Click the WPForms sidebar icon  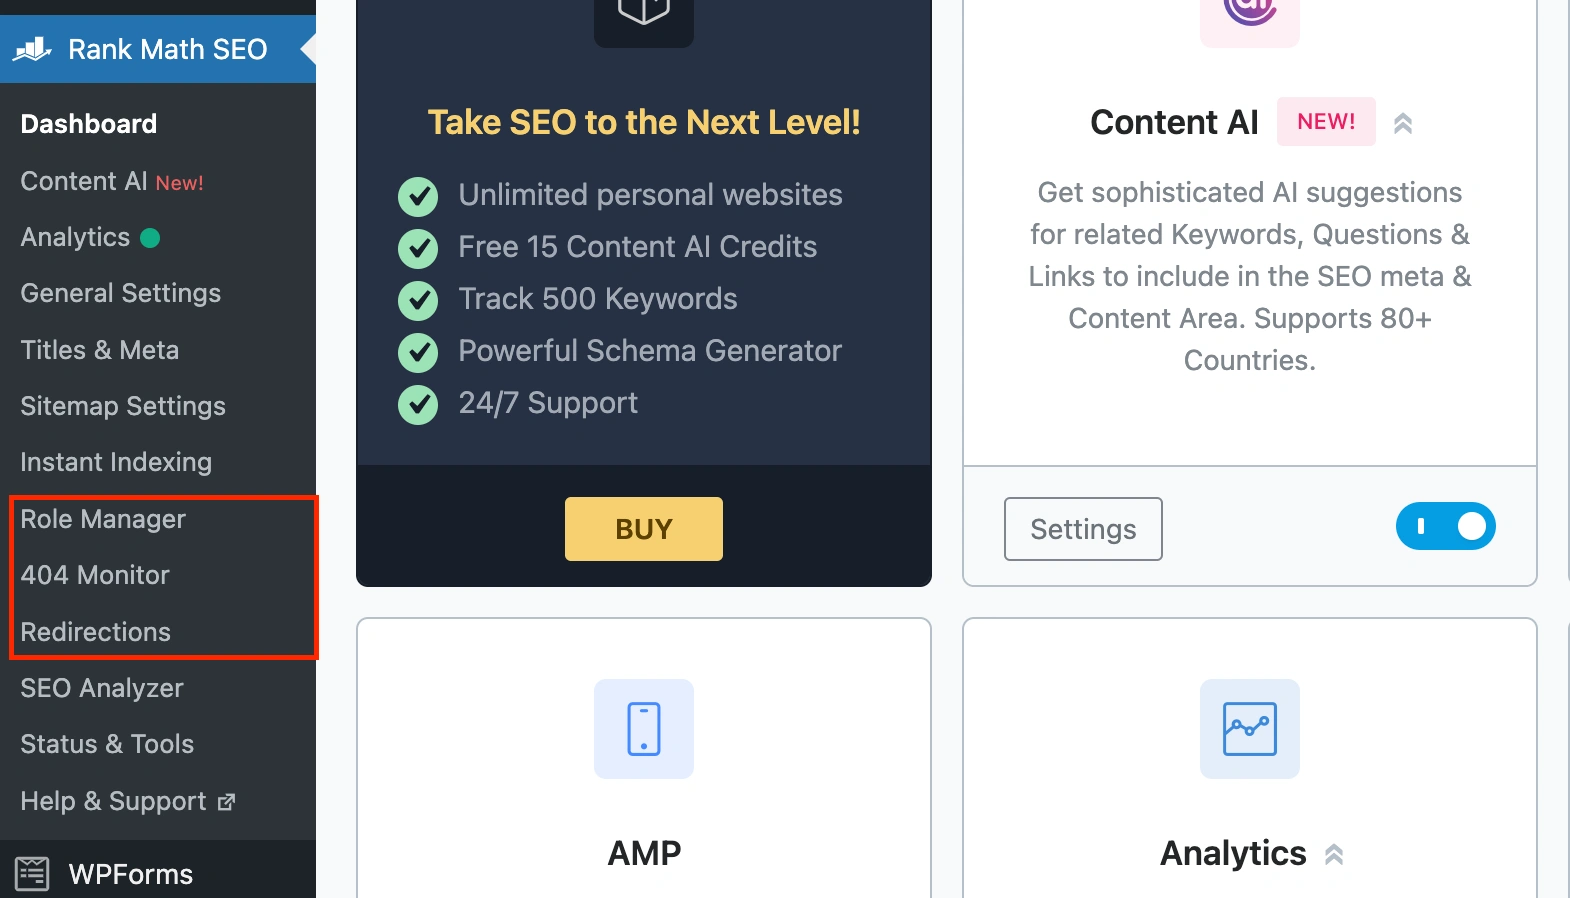tap(32, 873)
